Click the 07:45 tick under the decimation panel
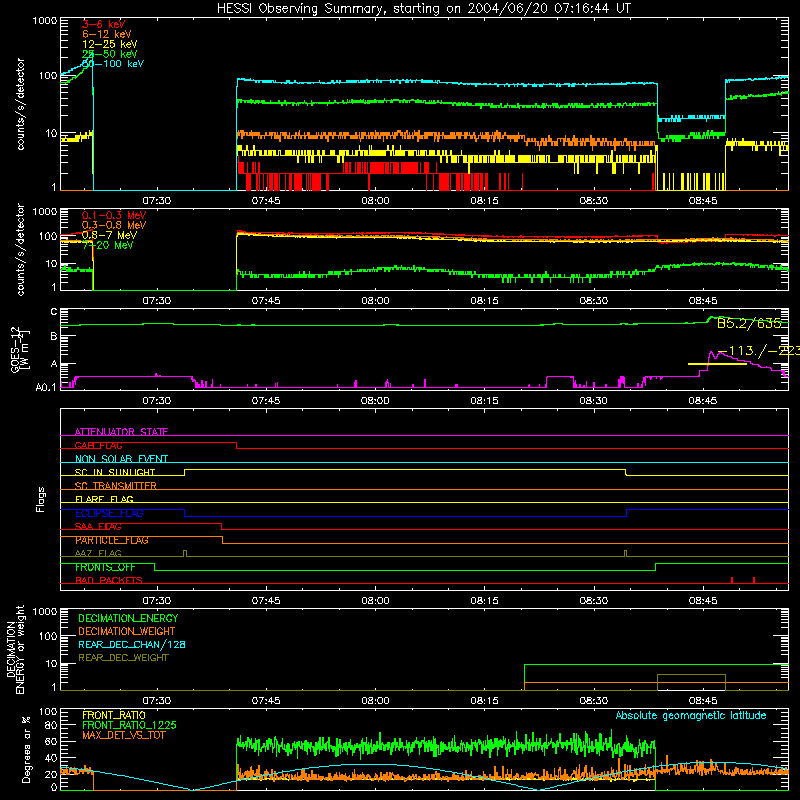 (x=266, y=701)
